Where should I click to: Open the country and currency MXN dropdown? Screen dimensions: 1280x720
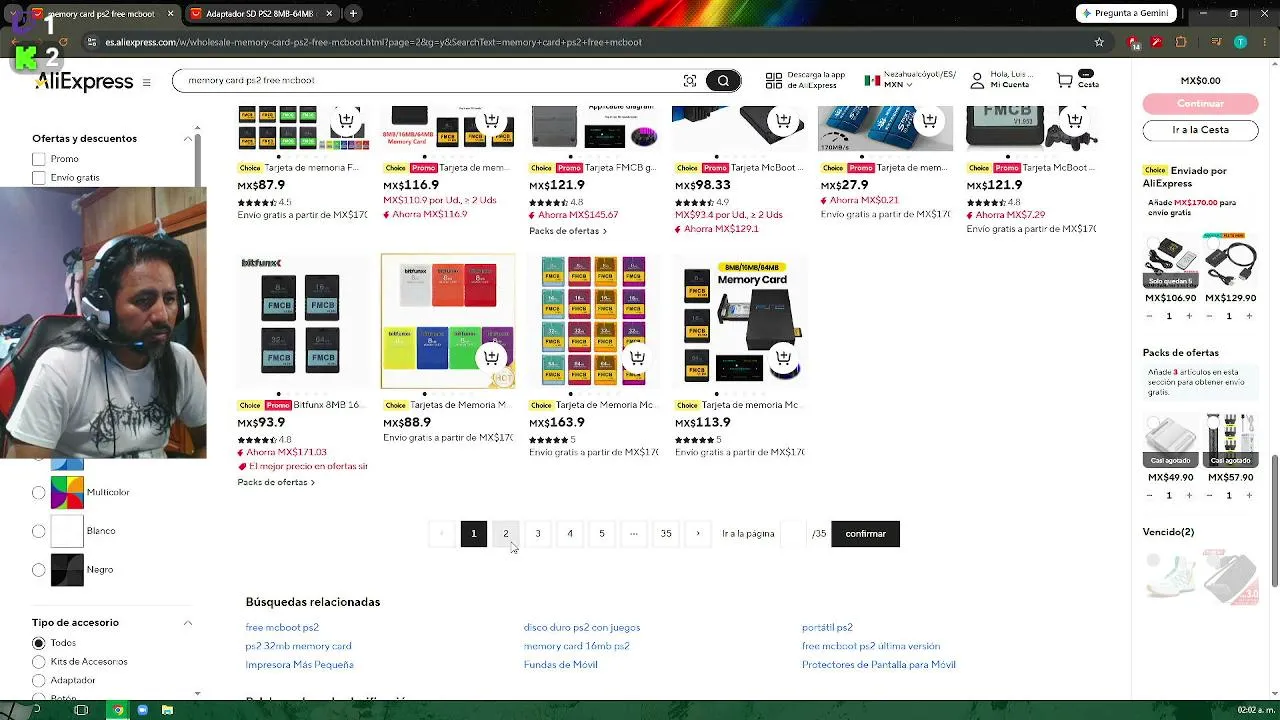(909, 80)
